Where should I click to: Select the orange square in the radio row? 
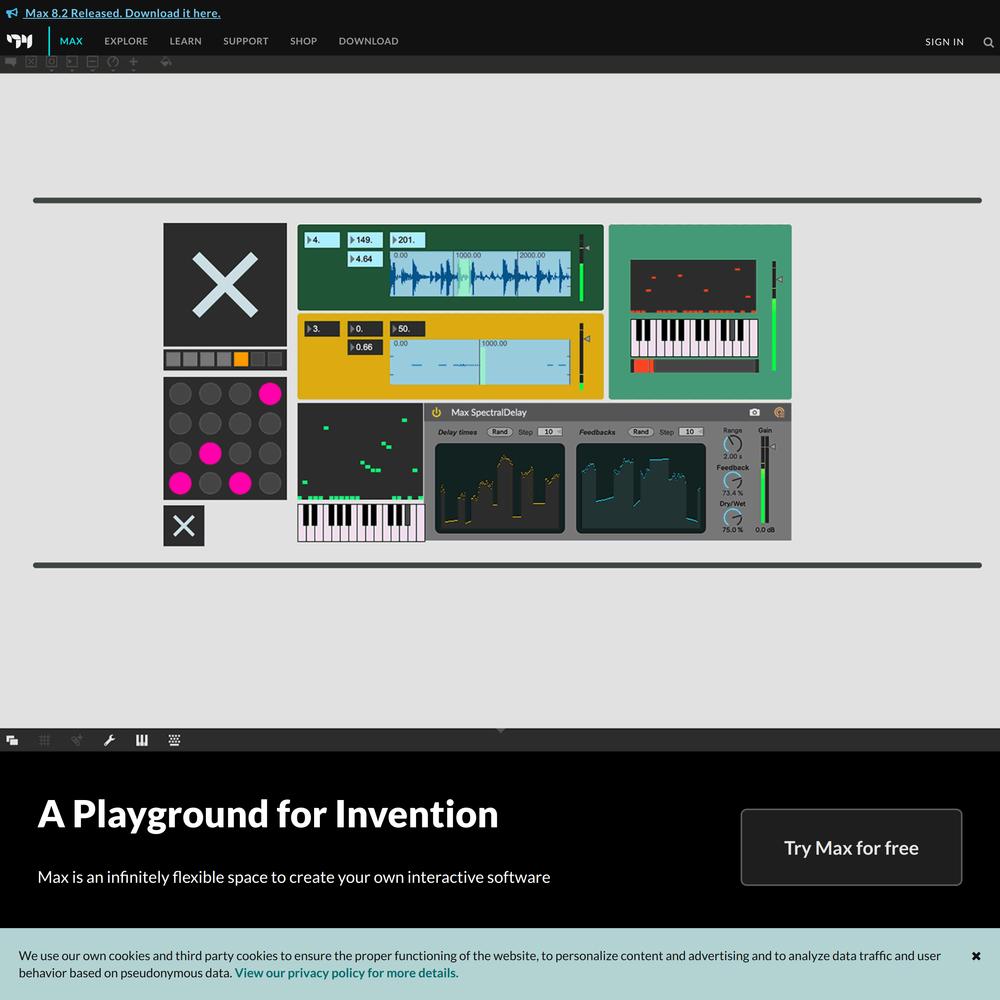pyautogui.click(x=241, y=359)
